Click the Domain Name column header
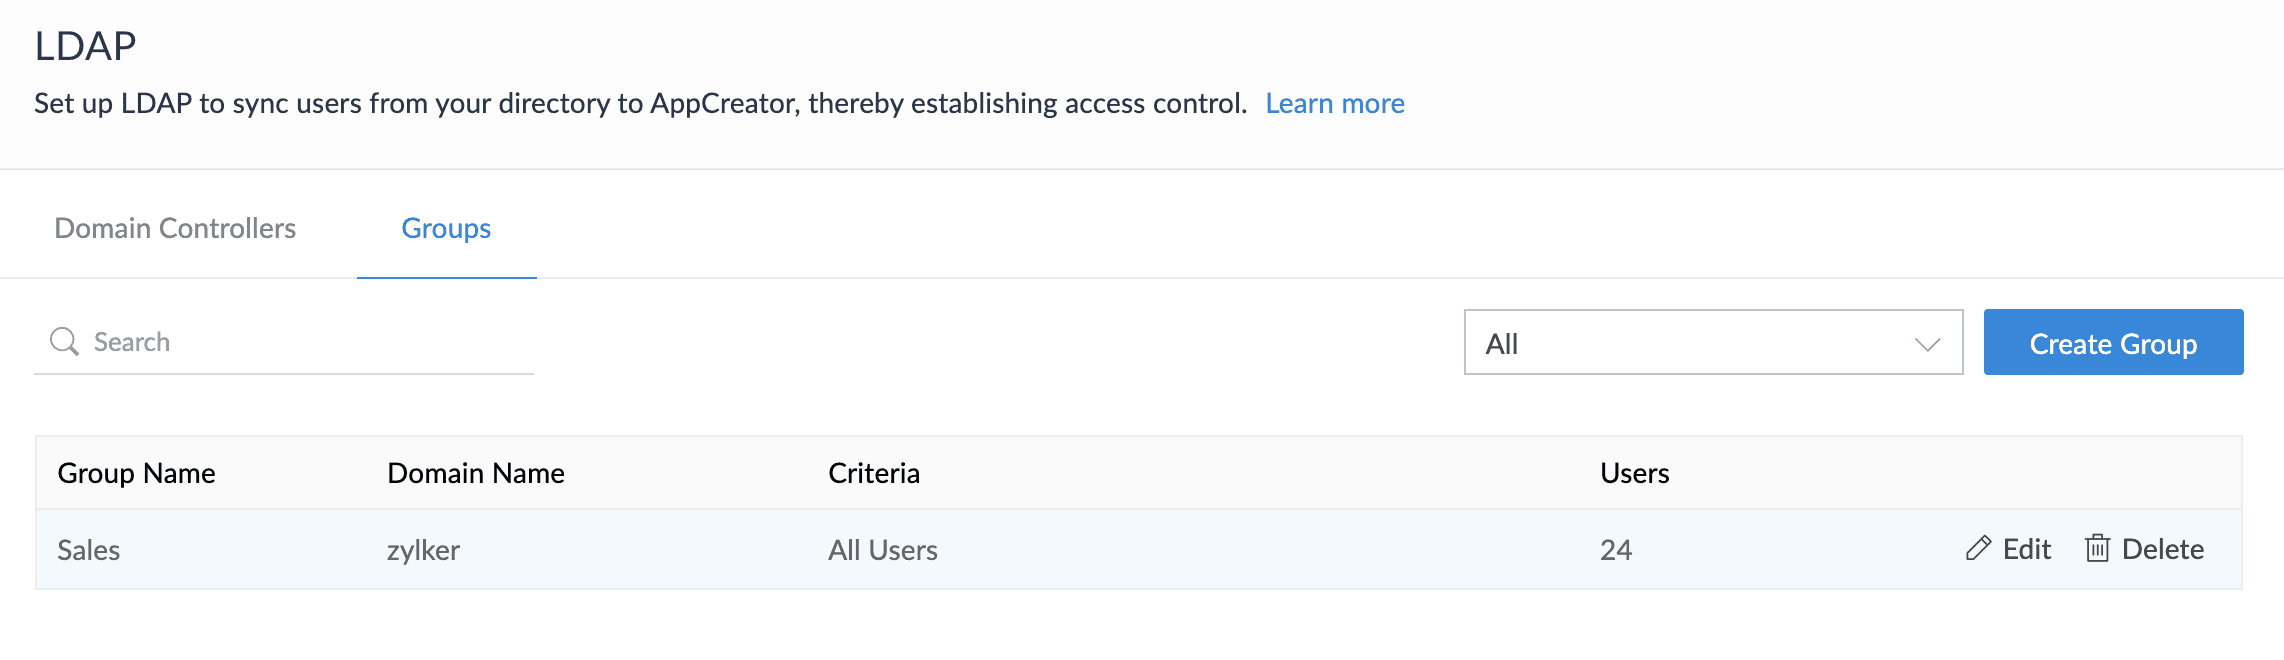The image size is (2284, 660). click(476, 473)
